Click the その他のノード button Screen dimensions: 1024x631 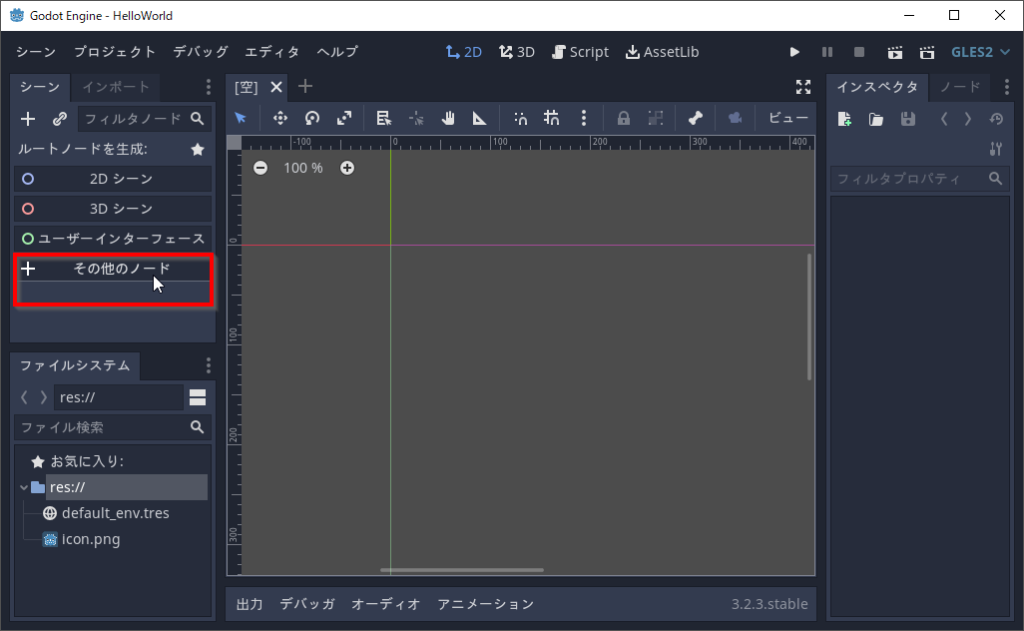113,269
